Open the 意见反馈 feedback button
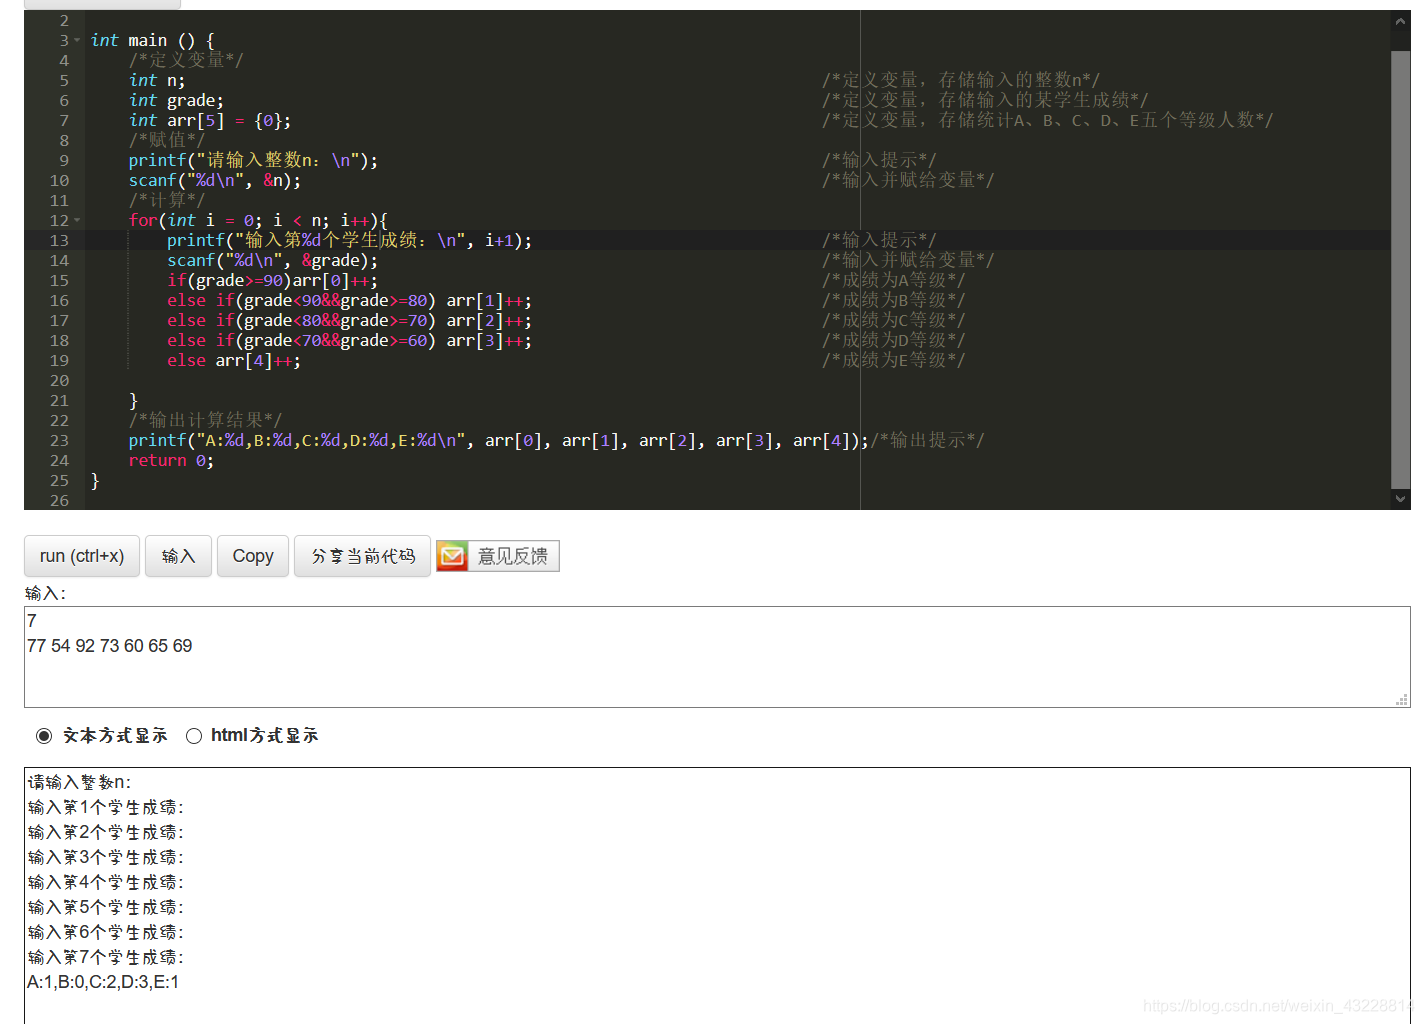Viewport: 1424px width, 1024px height. [x=497, y=556]
